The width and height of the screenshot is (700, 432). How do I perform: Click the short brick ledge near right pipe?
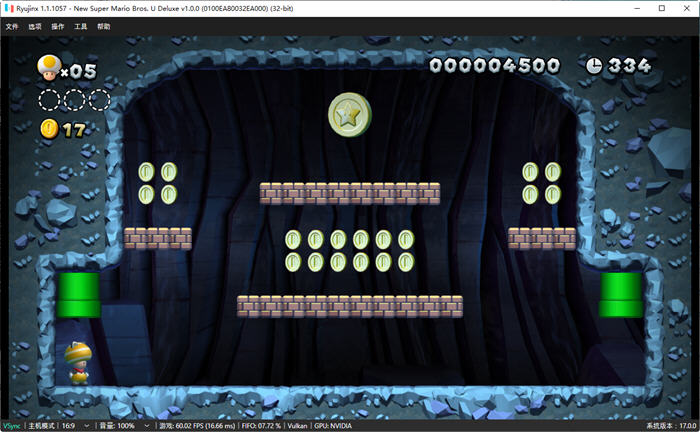542,238
